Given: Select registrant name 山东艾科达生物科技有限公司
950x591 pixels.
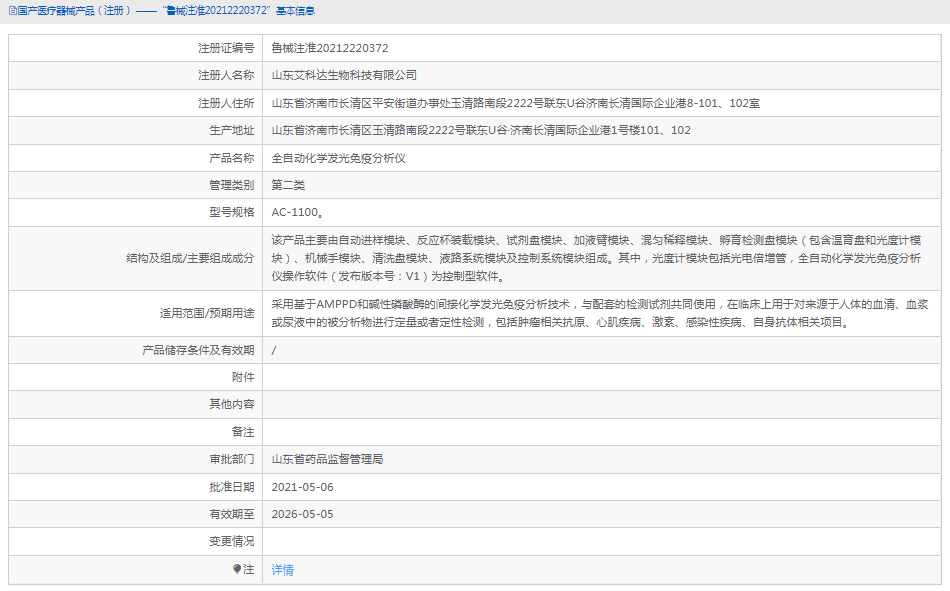Looking at the screenshot, I should [x=344, y=75].
